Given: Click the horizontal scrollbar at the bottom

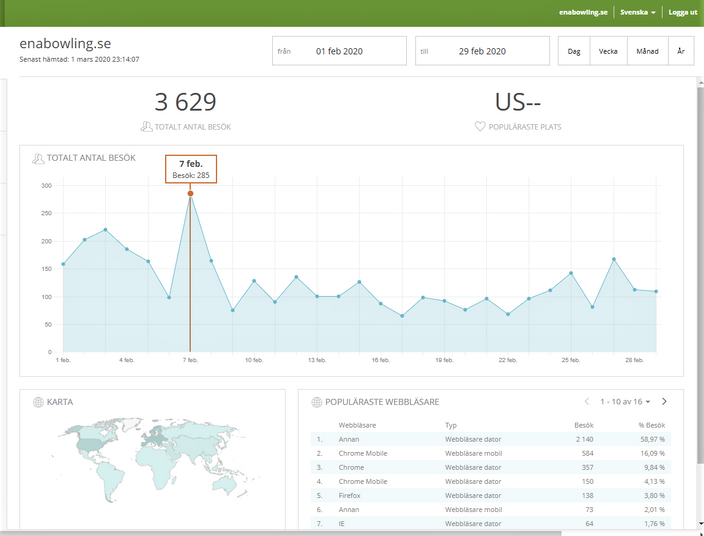Looking at the screenshot, I should point(281,533).
